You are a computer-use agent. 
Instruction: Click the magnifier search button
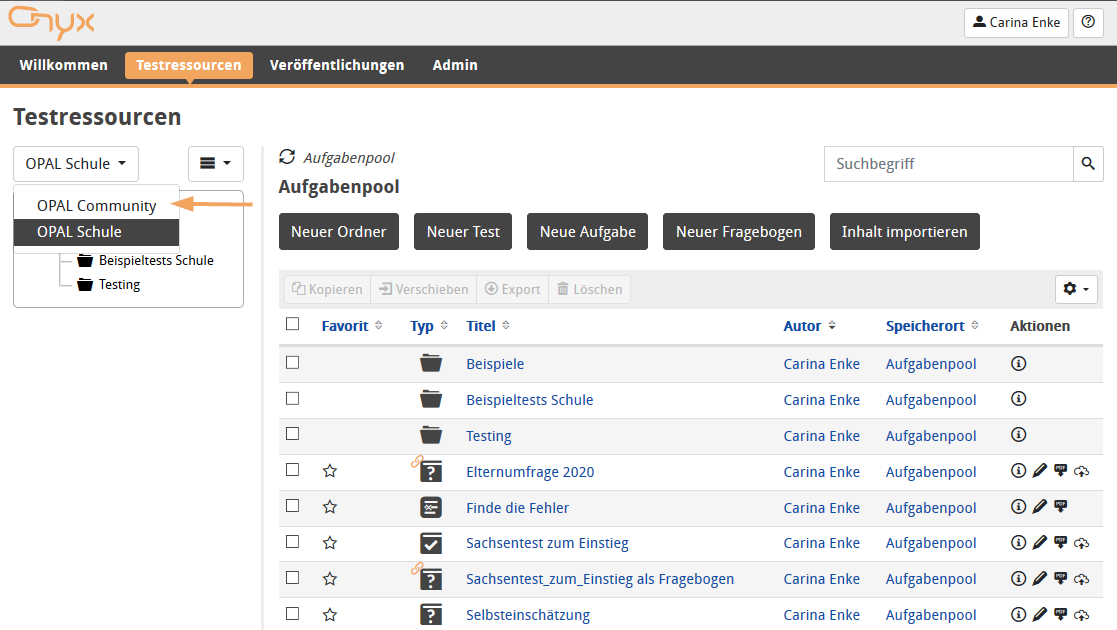pos(1088,164)
